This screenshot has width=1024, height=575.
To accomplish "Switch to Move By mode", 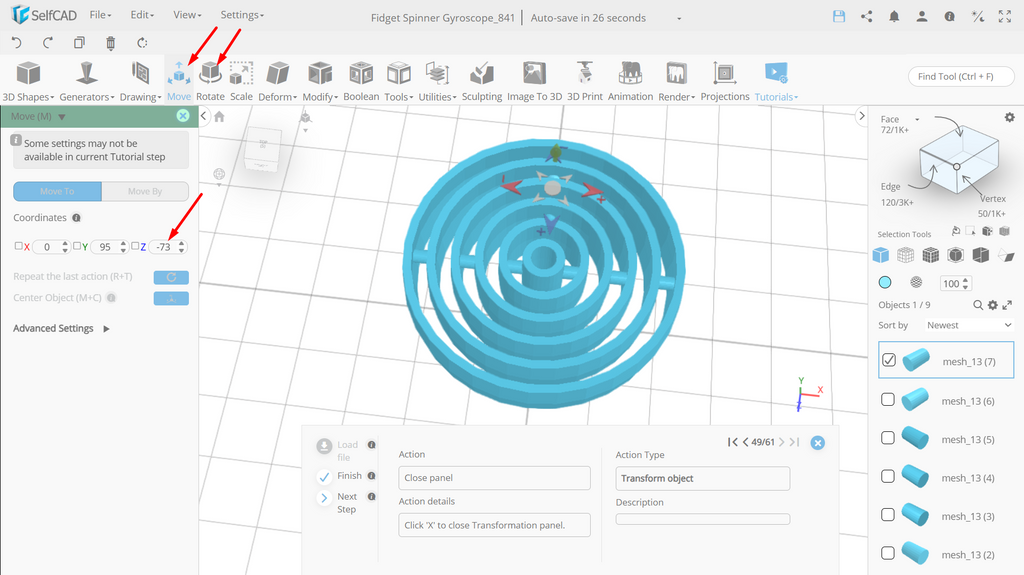I will (145, 191).
